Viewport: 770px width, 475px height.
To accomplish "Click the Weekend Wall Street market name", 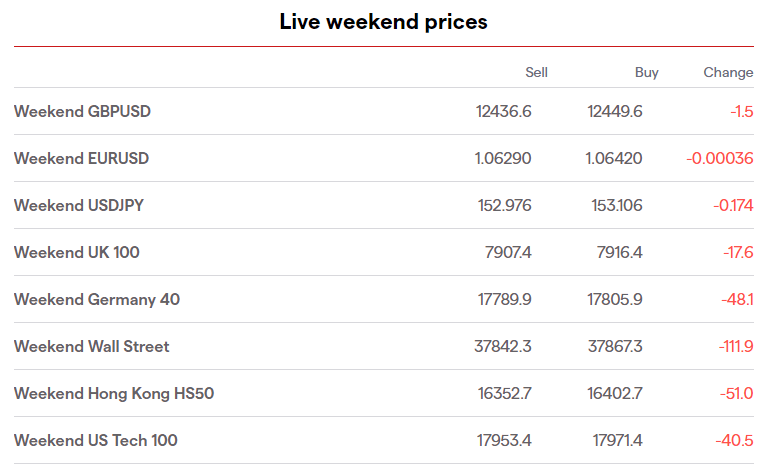I will point(92,346).
